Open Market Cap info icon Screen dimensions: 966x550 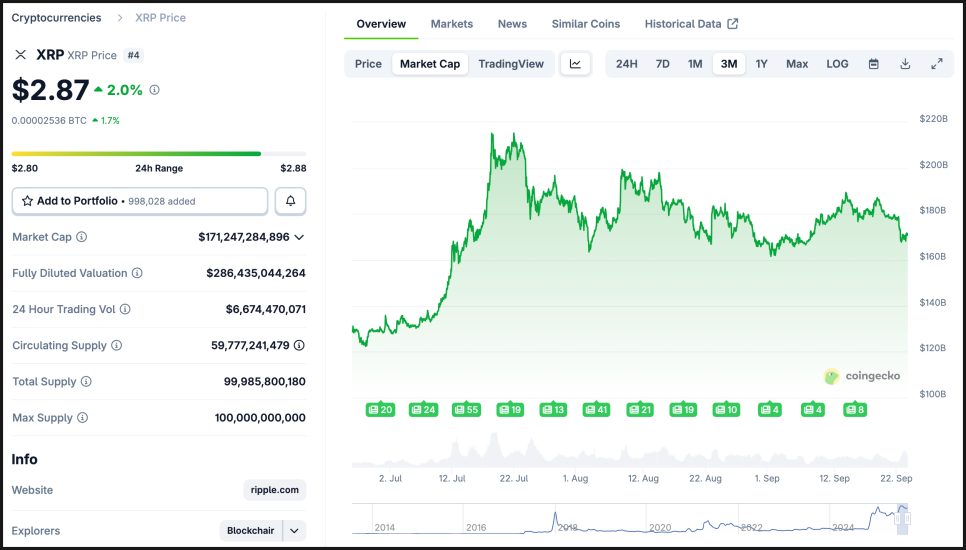click(81, 237)
